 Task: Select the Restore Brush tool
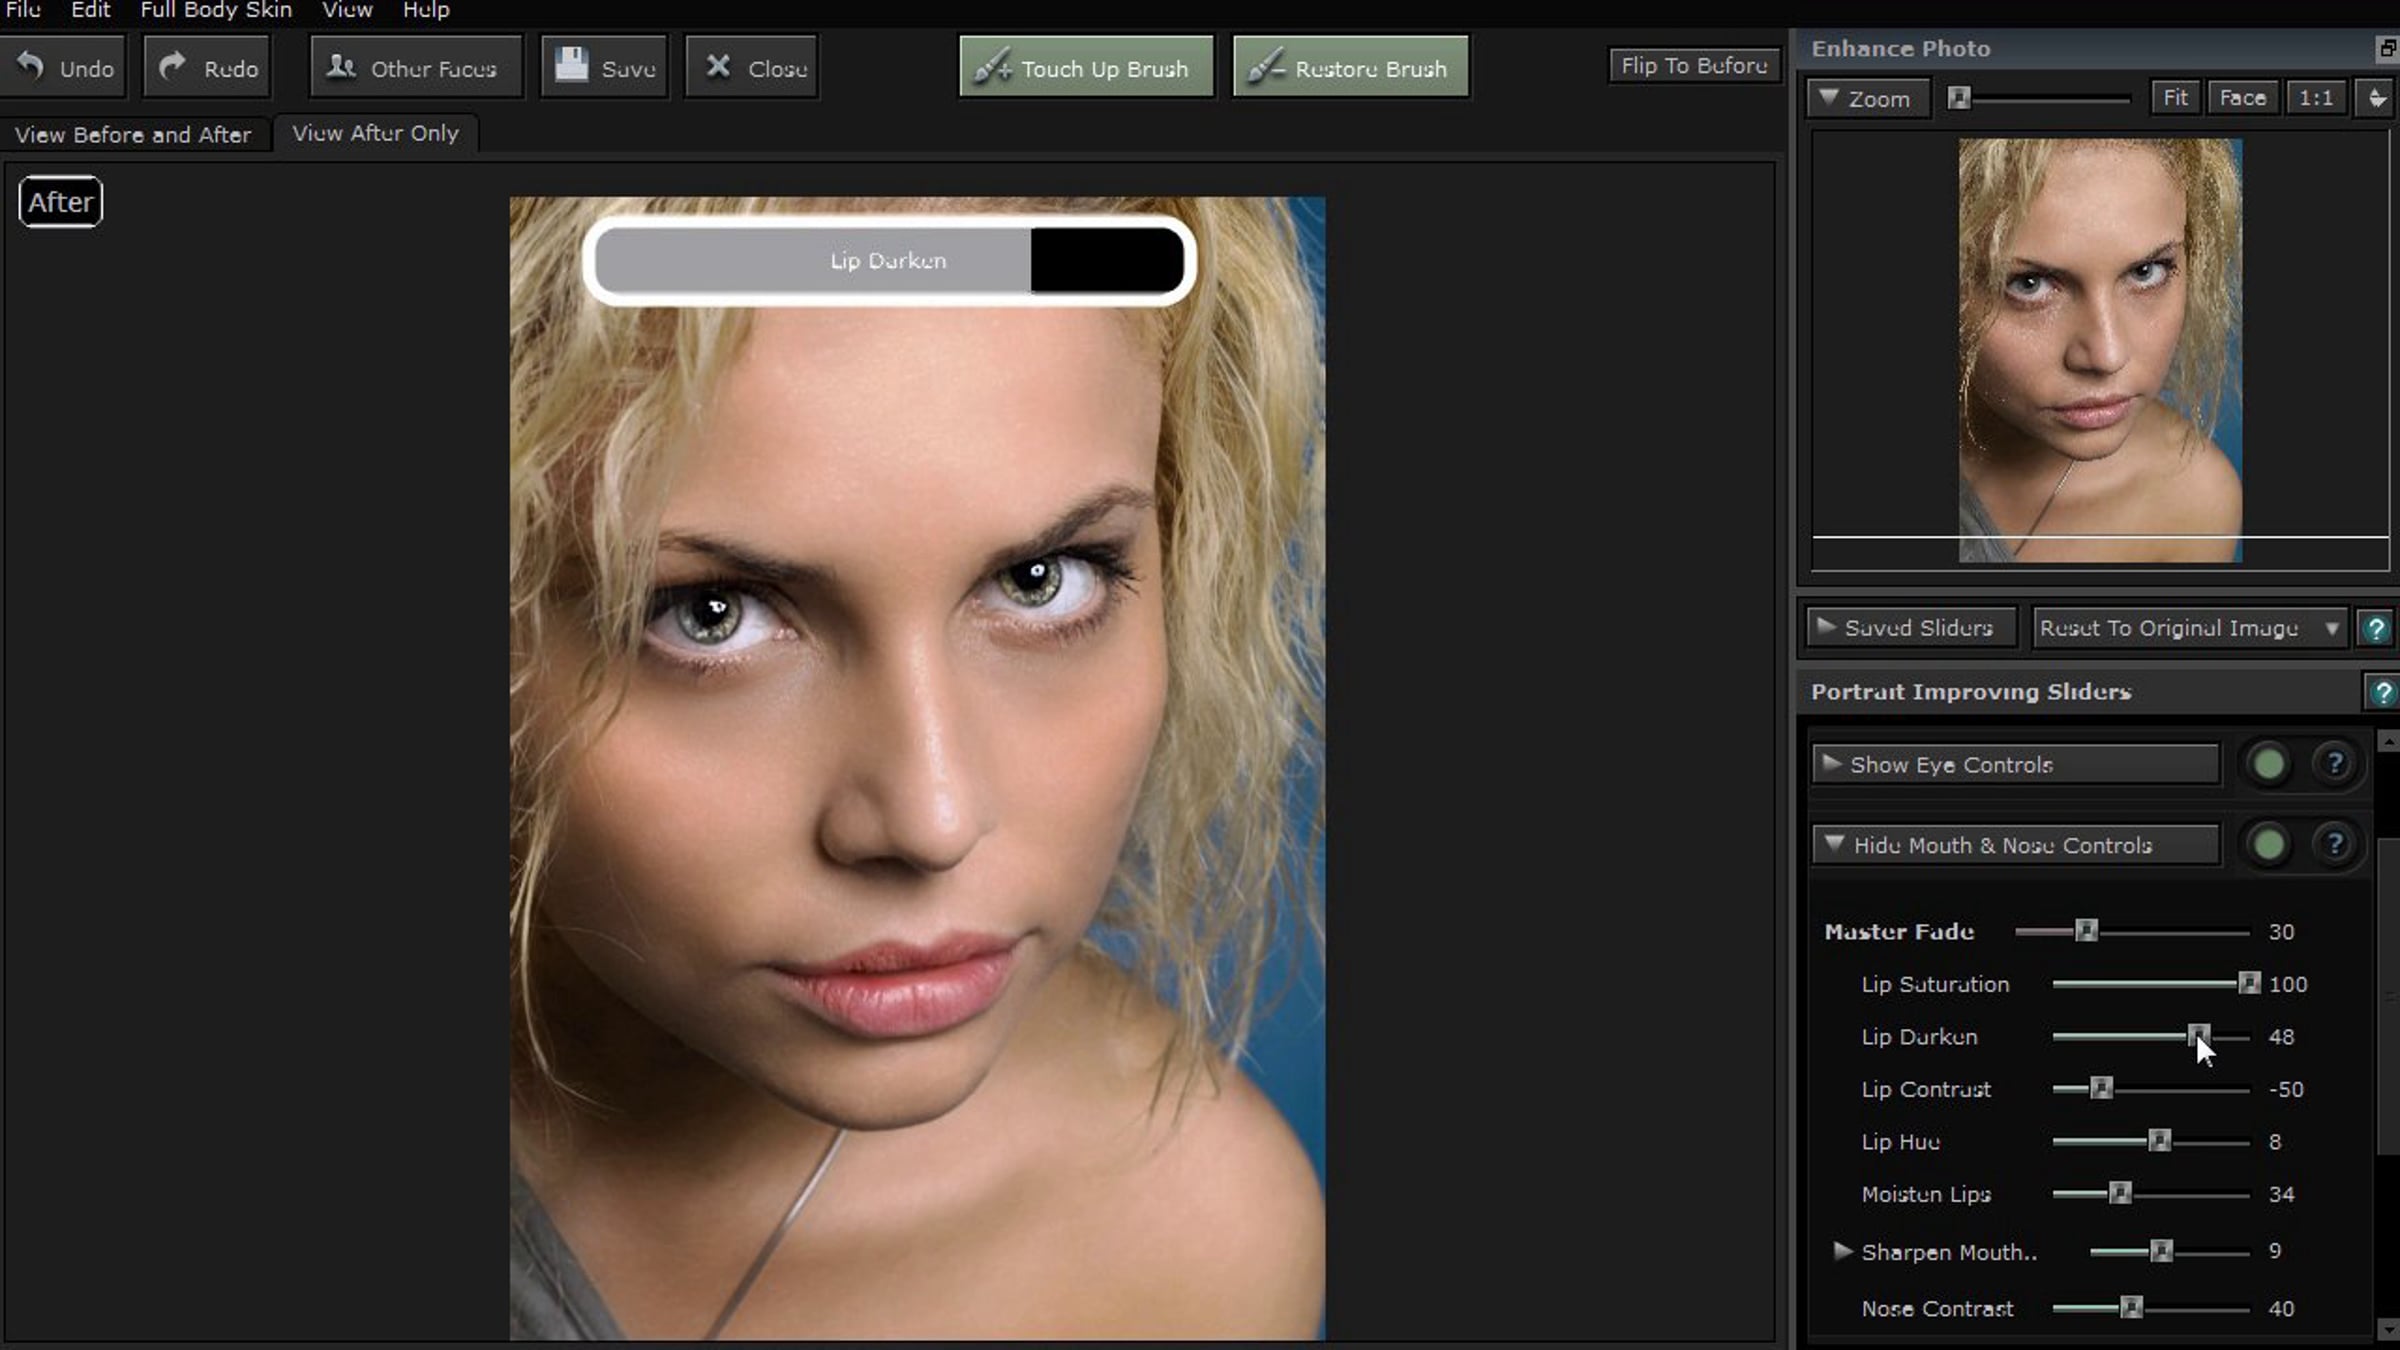pyautogui.click(x=1350, y=67)
